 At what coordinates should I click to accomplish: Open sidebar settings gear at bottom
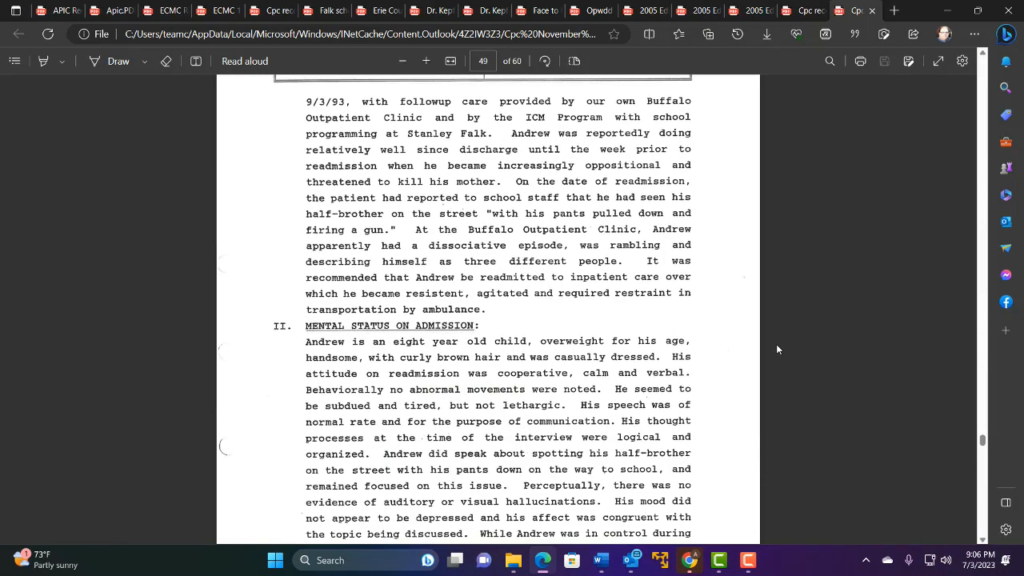(x=1006, y=530)
